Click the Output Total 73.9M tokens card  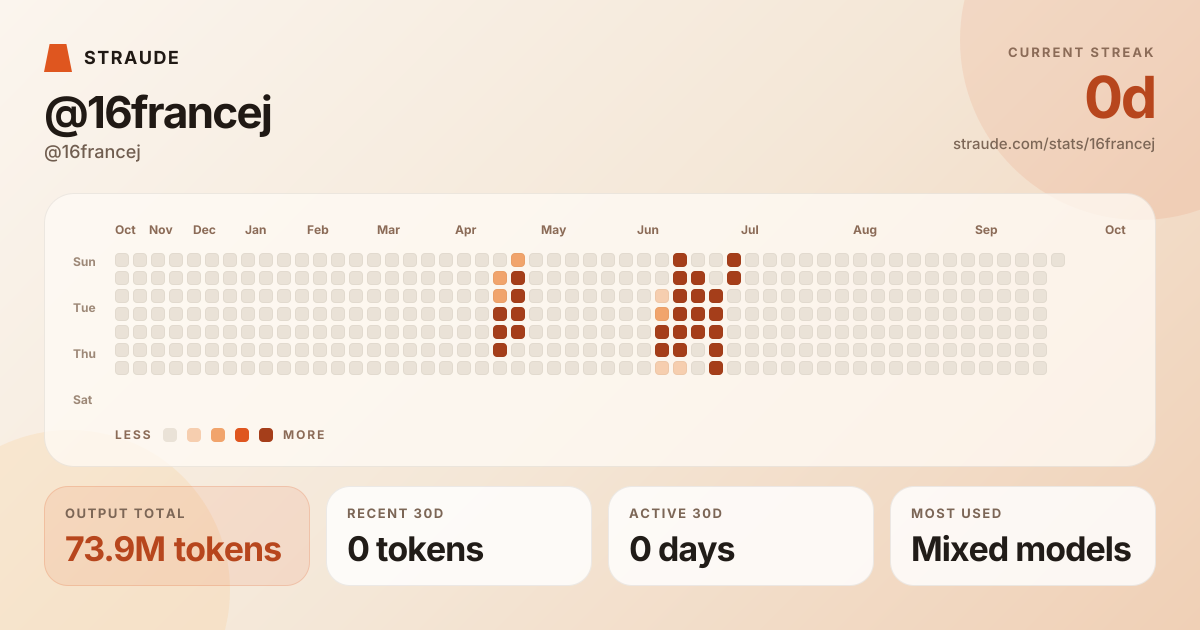click(x=177, y=536)
